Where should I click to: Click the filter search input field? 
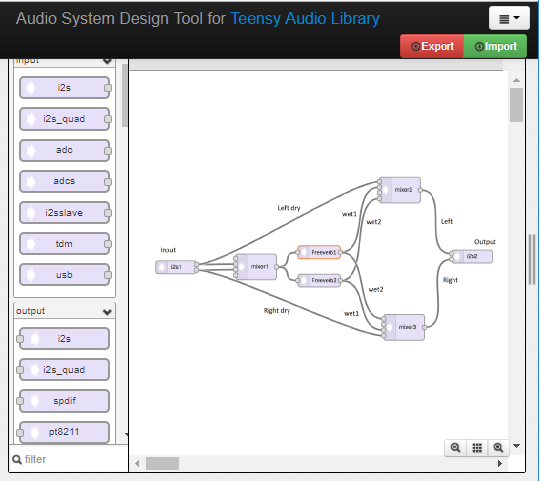68,459
